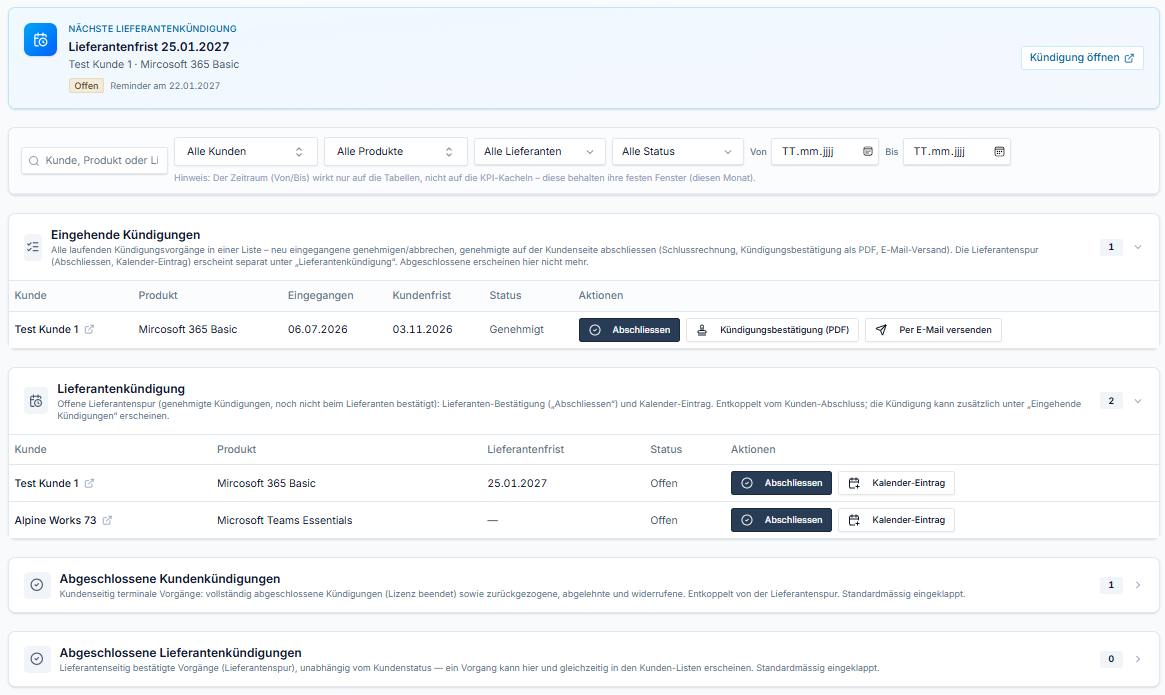
Task: Open the Alle Status dropdown
Action: 678,152
